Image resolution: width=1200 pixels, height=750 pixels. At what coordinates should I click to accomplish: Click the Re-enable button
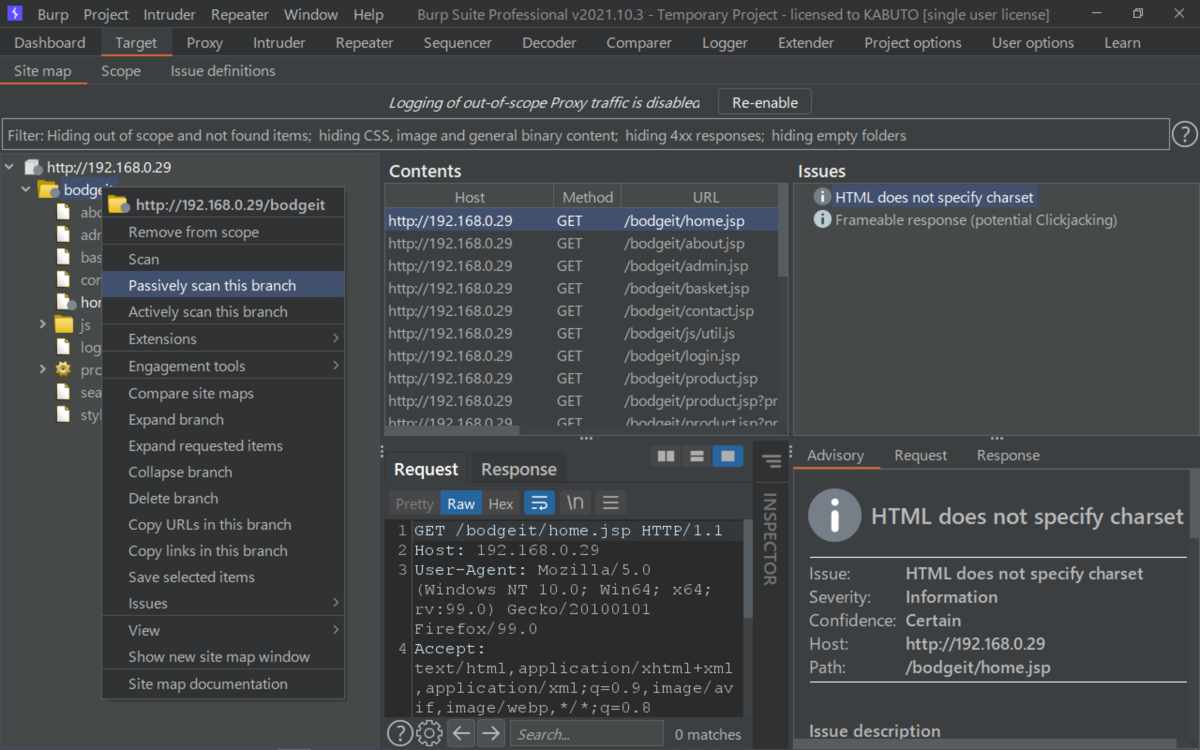765,102
